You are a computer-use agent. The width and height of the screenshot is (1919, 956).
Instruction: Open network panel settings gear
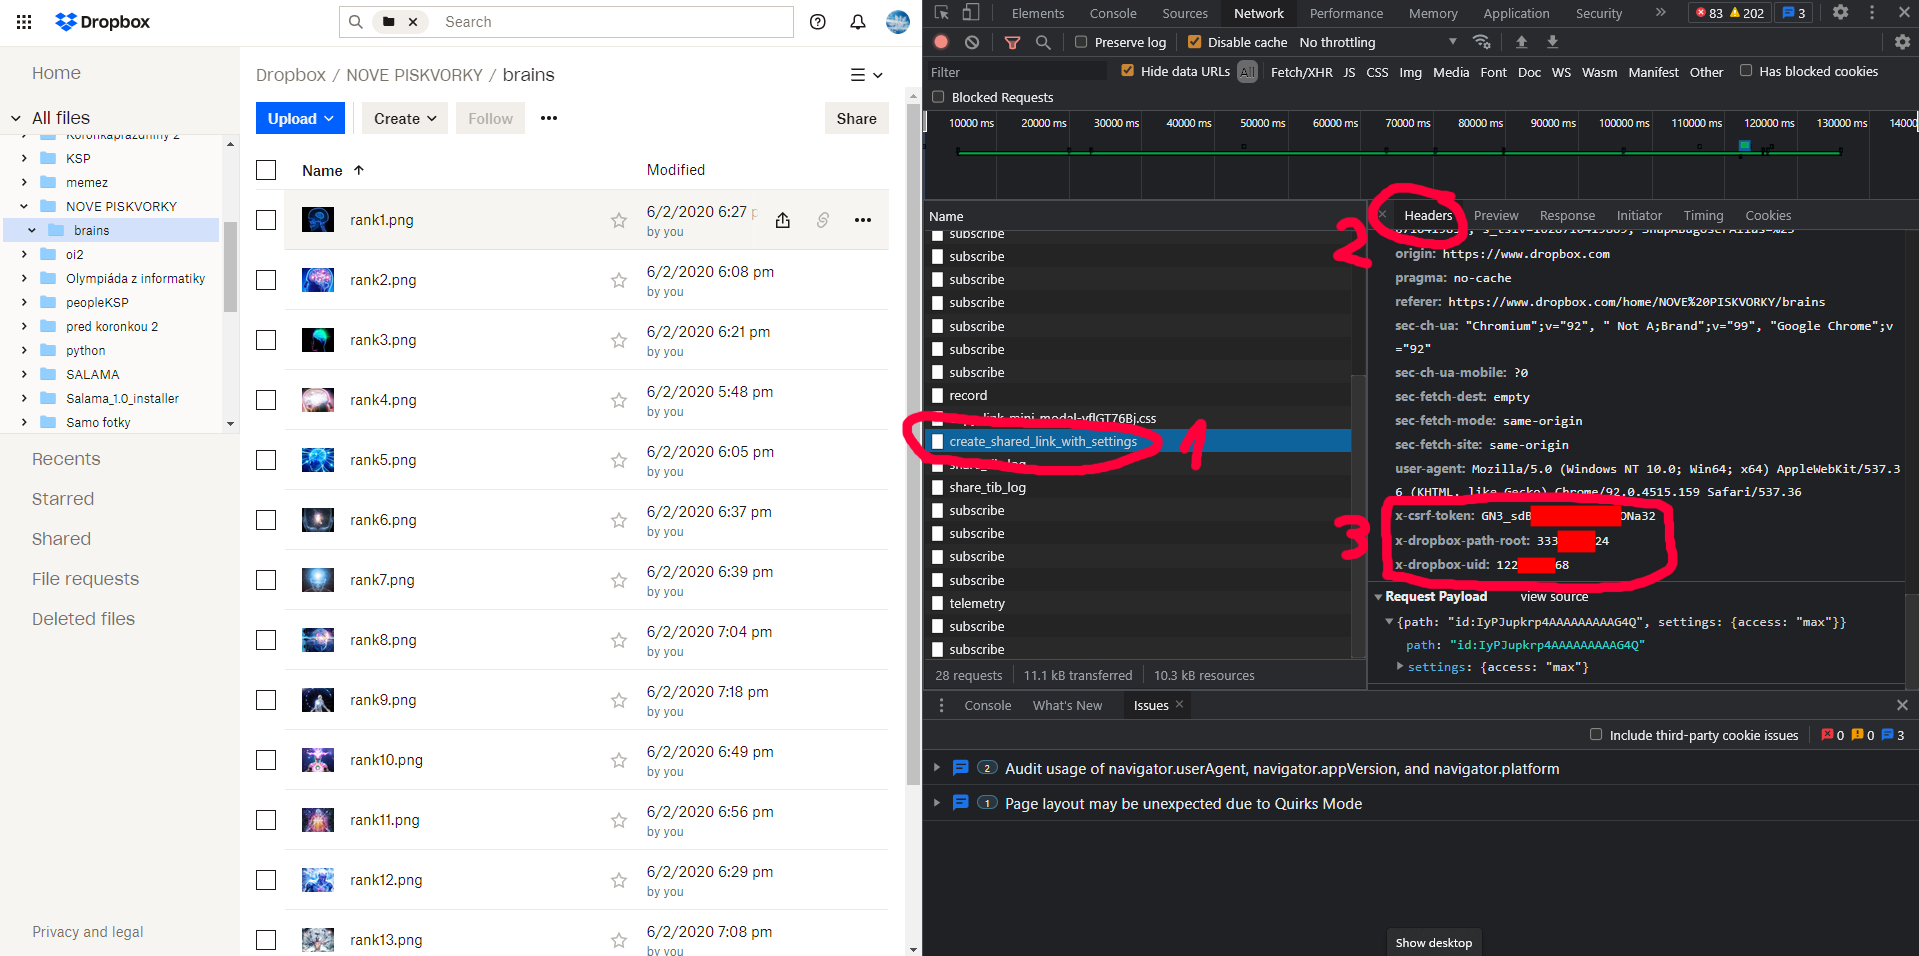pyautogui.click(x=1902, y=42)
